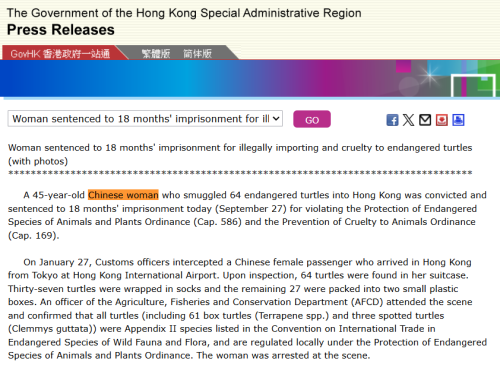Click the highlighted "Chinese woman" text

(123, 195)
